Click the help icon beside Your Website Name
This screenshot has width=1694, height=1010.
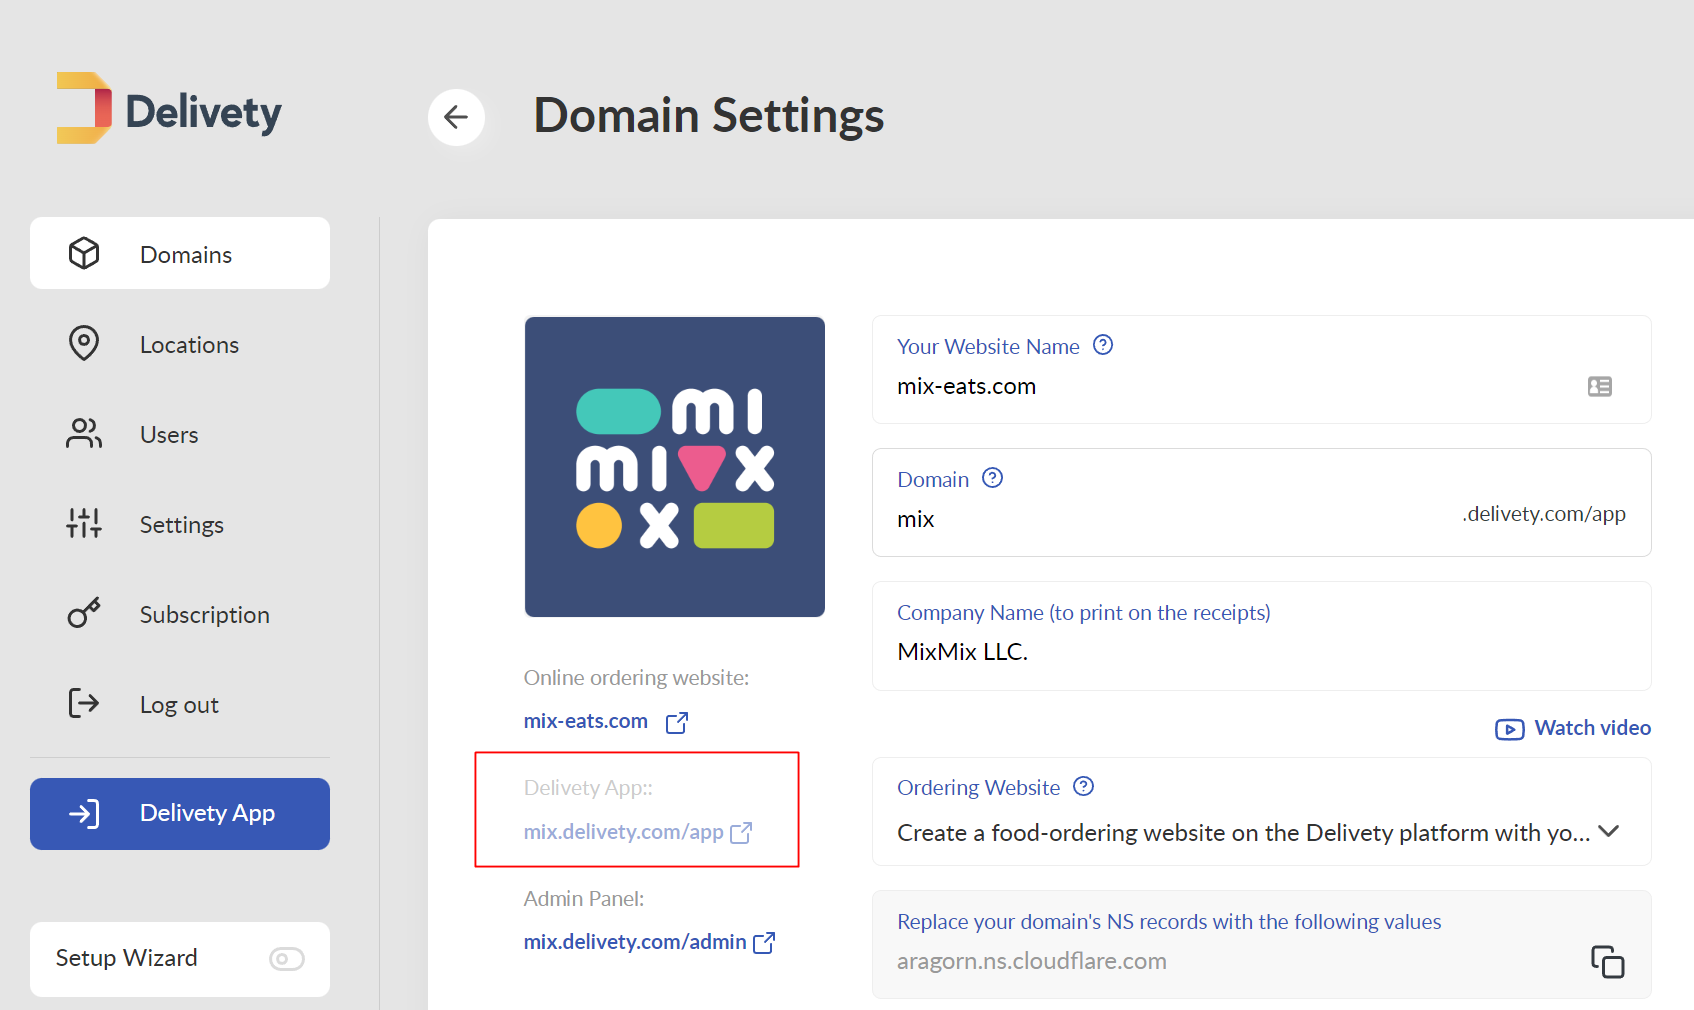point(1103,345)
